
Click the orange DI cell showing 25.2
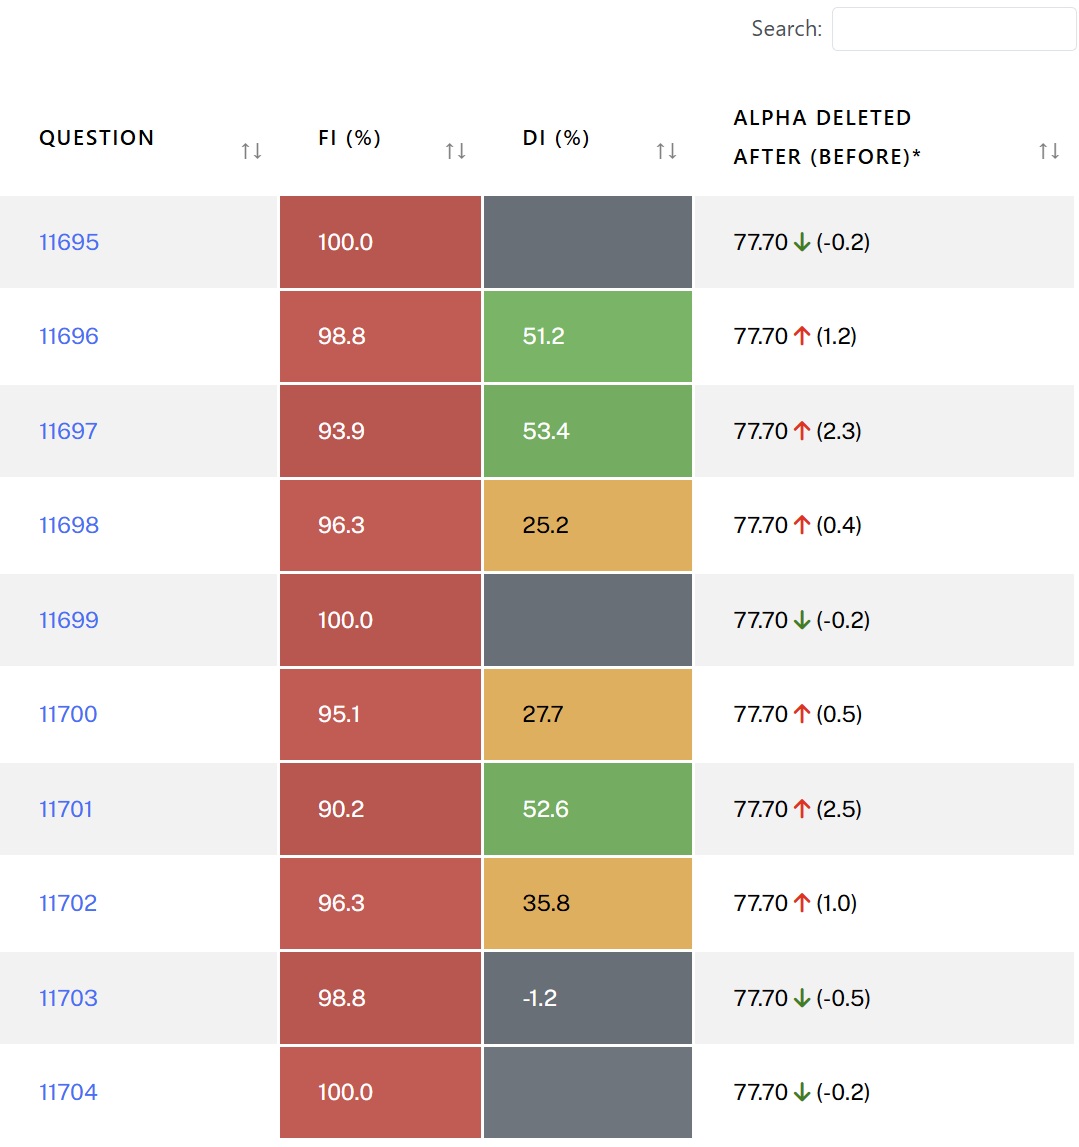[587, 525]
